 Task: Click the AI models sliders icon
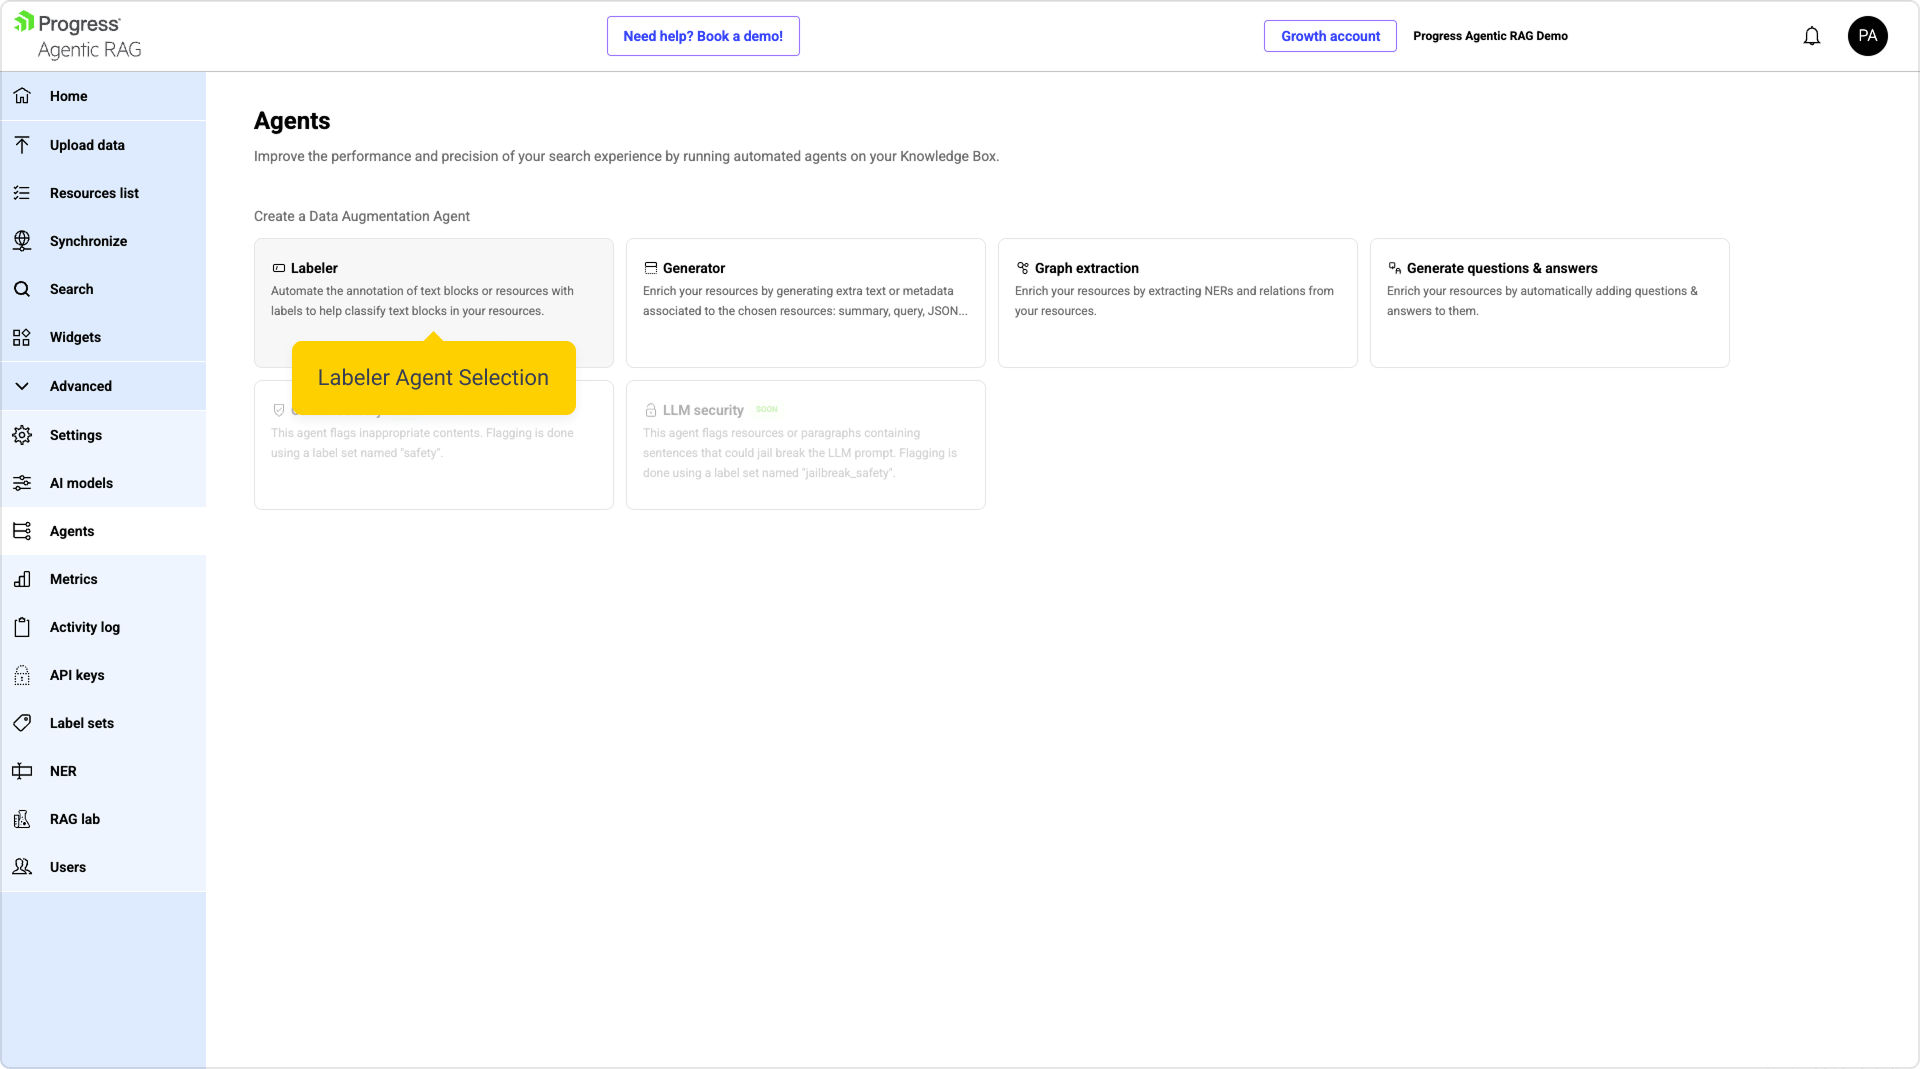[x=22, y=483]
